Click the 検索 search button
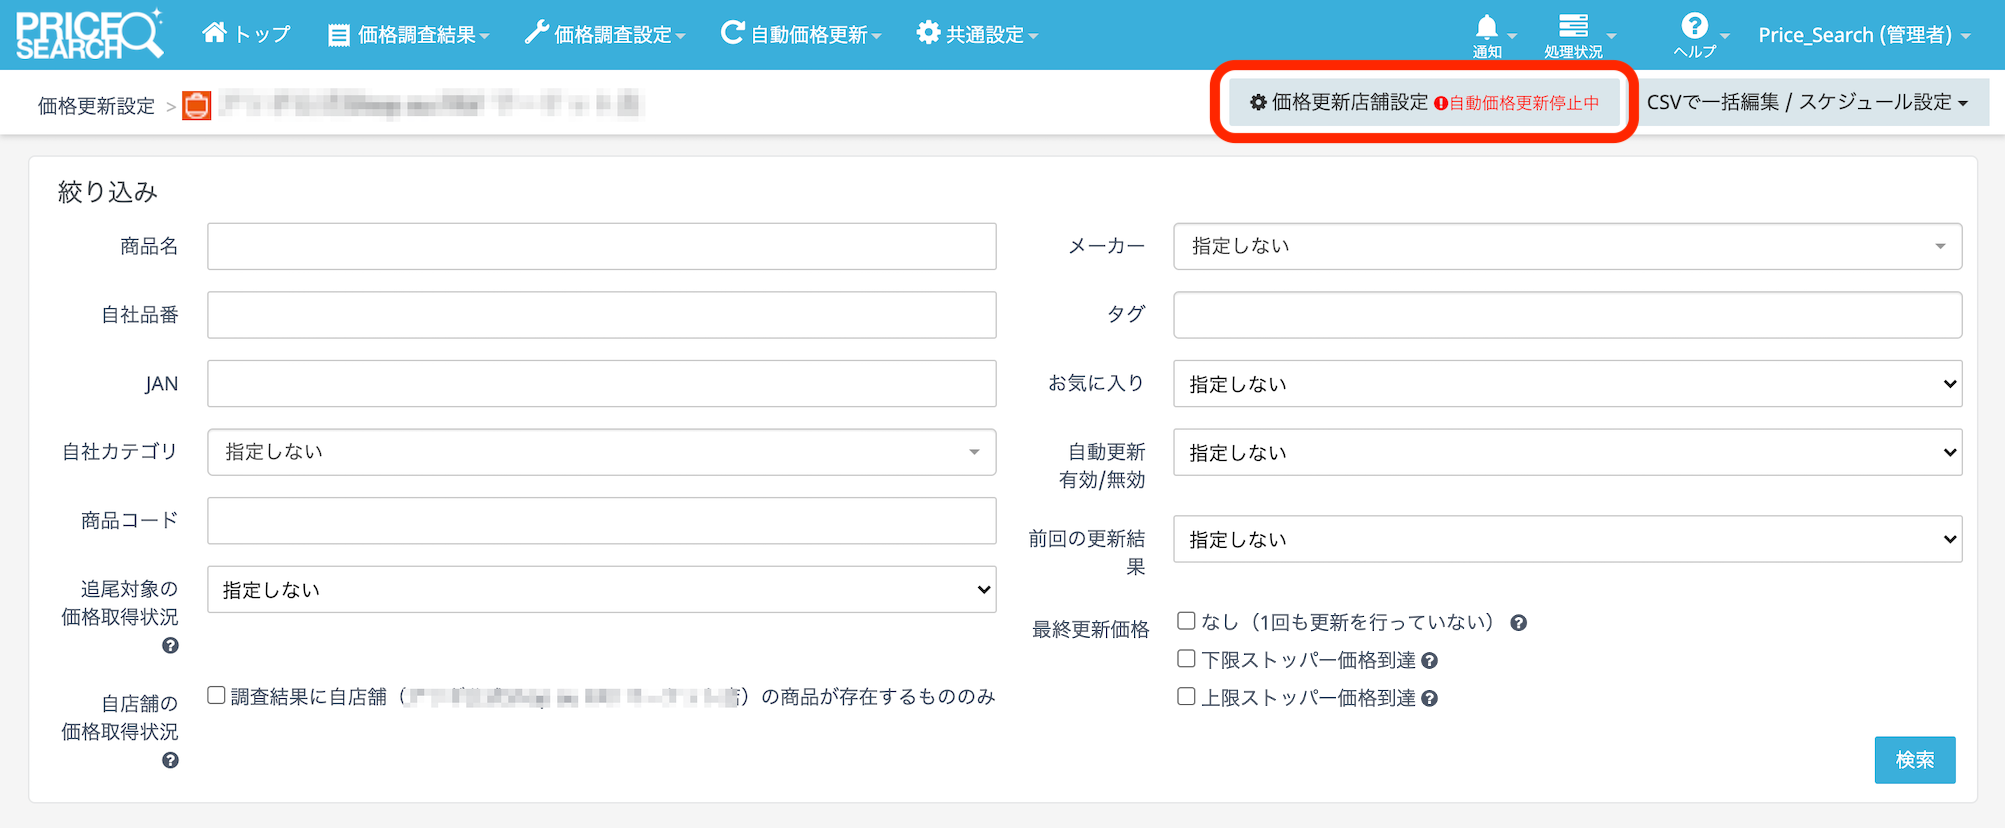Screen dimensions: 2005x828 1914,760
